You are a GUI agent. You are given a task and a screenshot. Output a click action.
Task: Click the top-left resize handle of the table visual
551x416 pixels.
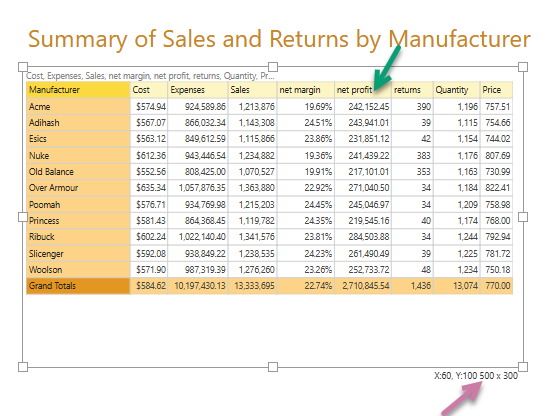tap(23, 67)
